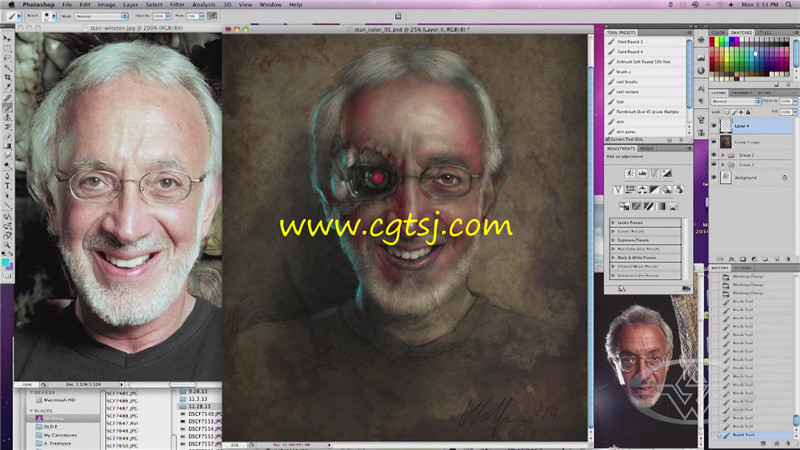This screenshot has width=800, height=450.
Task: Select the Type tool
Action: (7, 186)
